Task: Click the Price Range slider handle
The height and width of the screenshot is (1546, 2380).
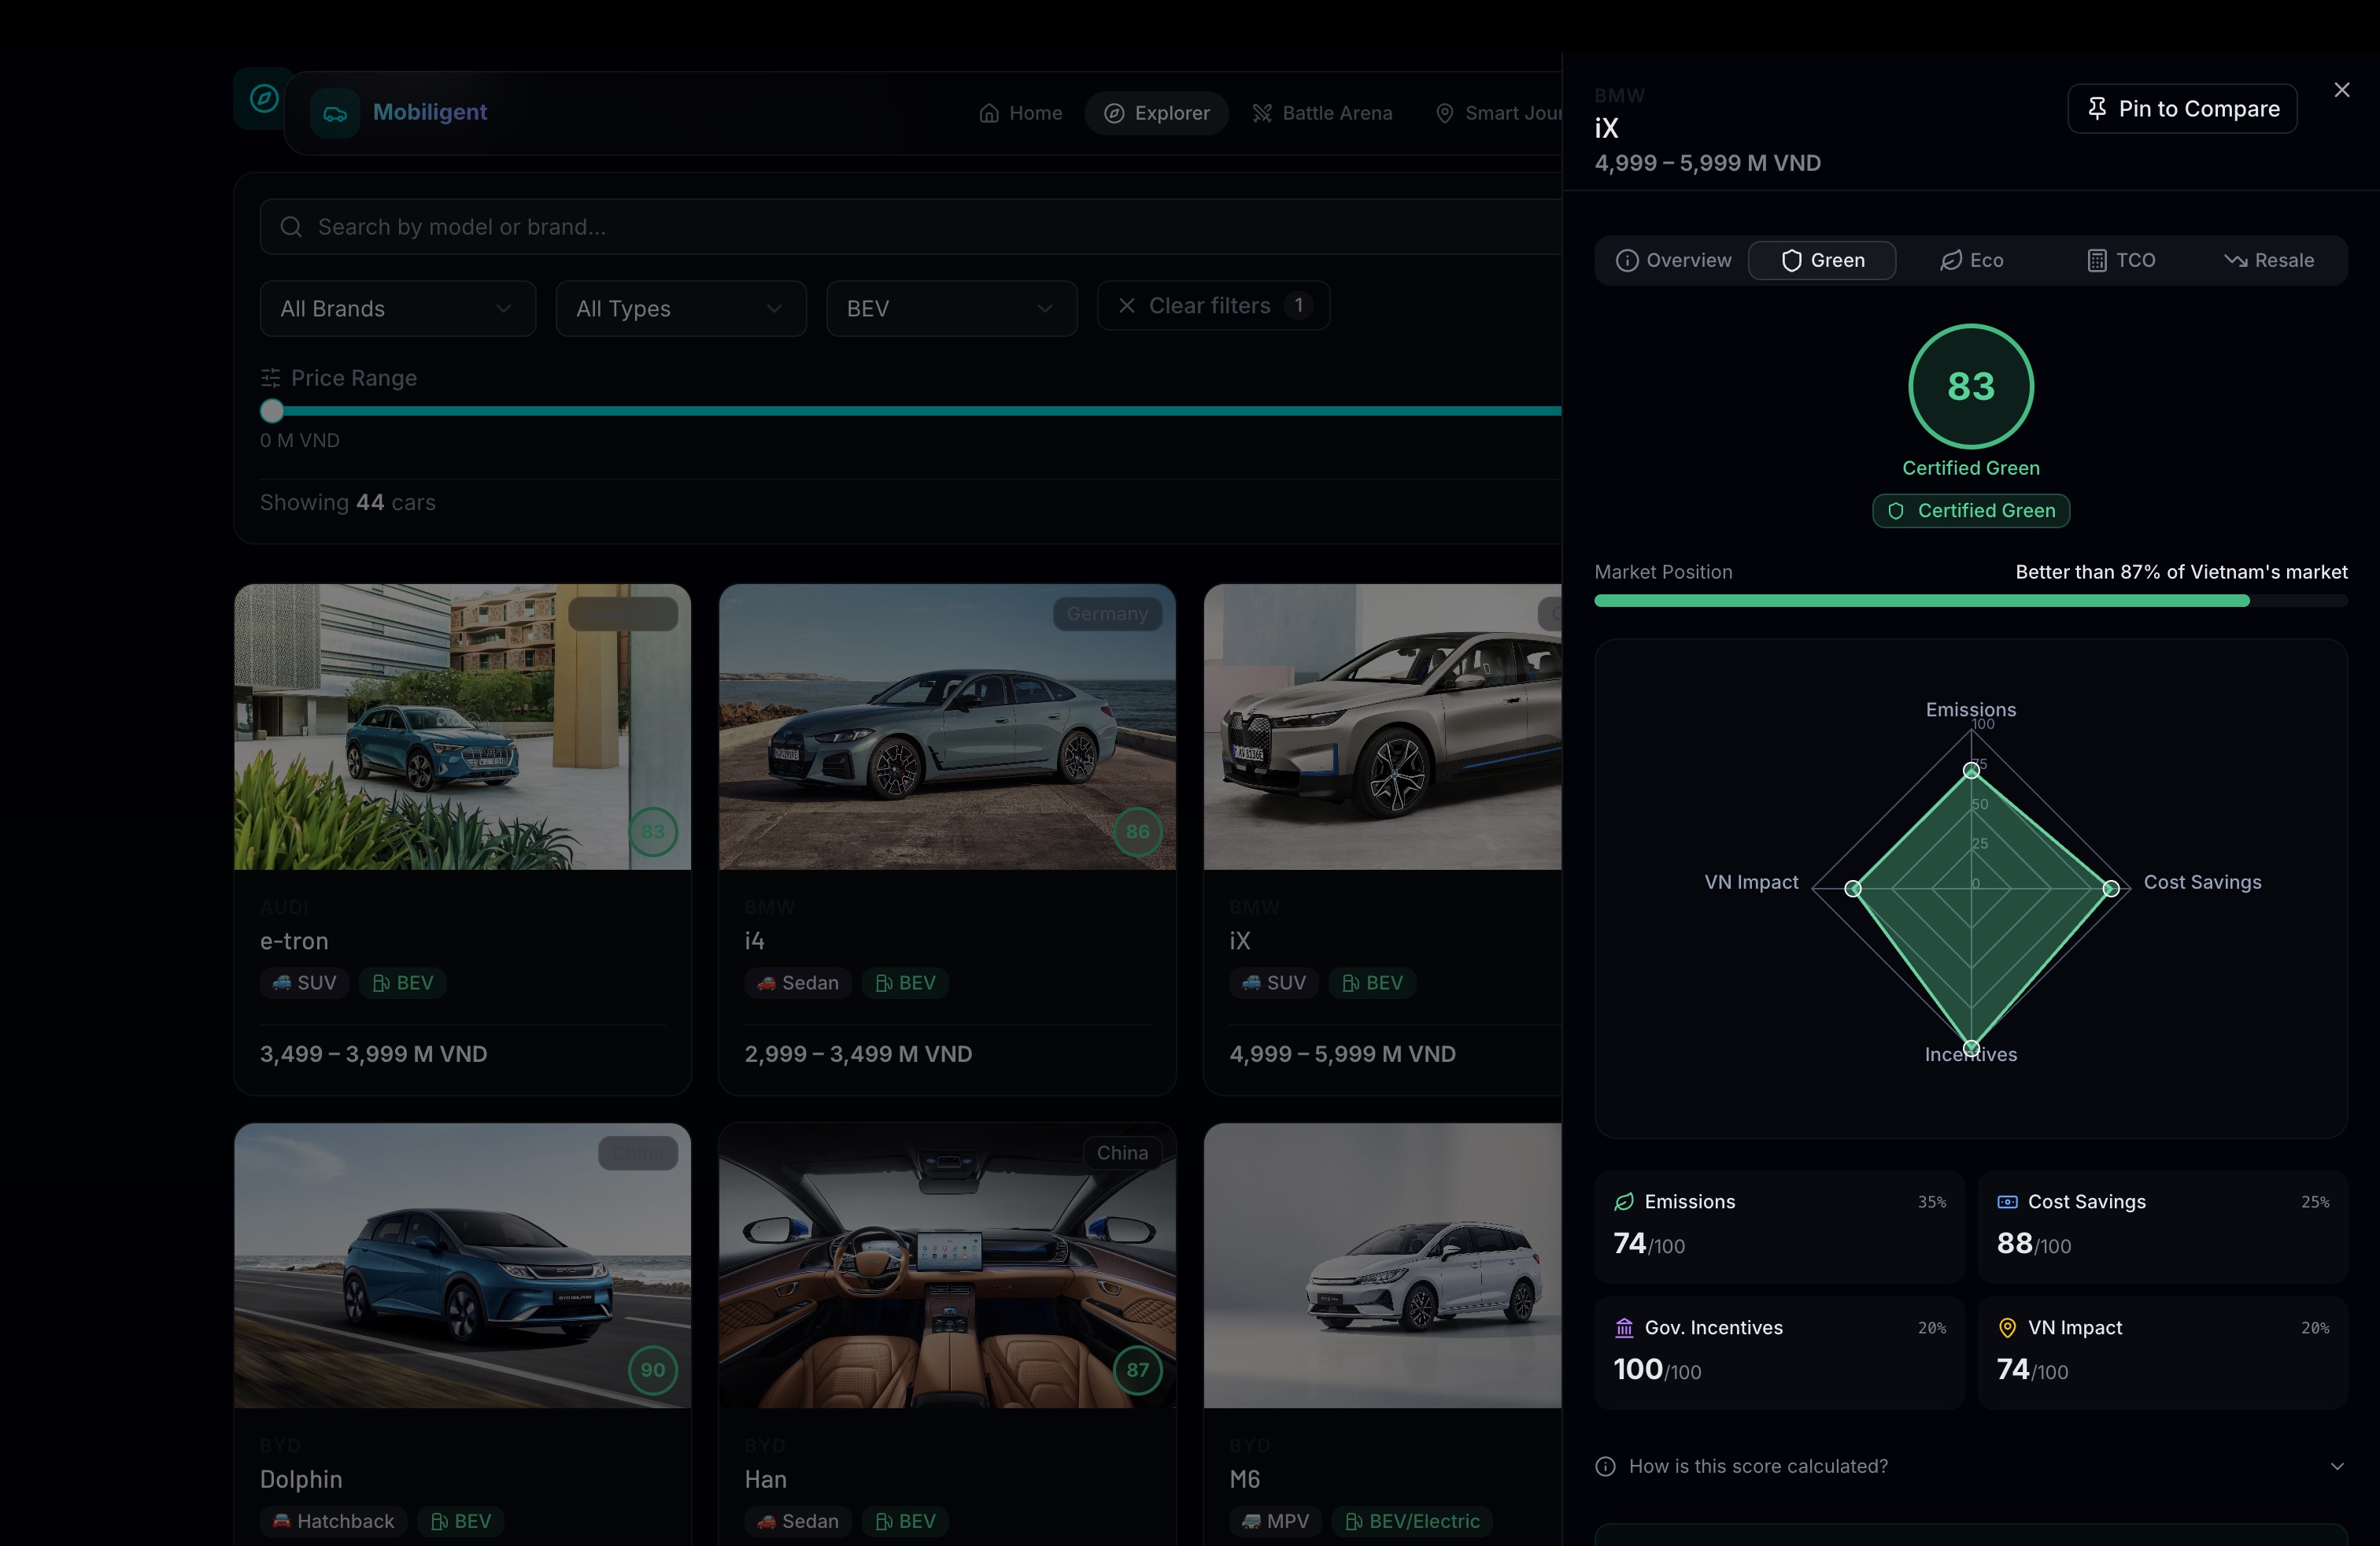Action: coord(272,411)
